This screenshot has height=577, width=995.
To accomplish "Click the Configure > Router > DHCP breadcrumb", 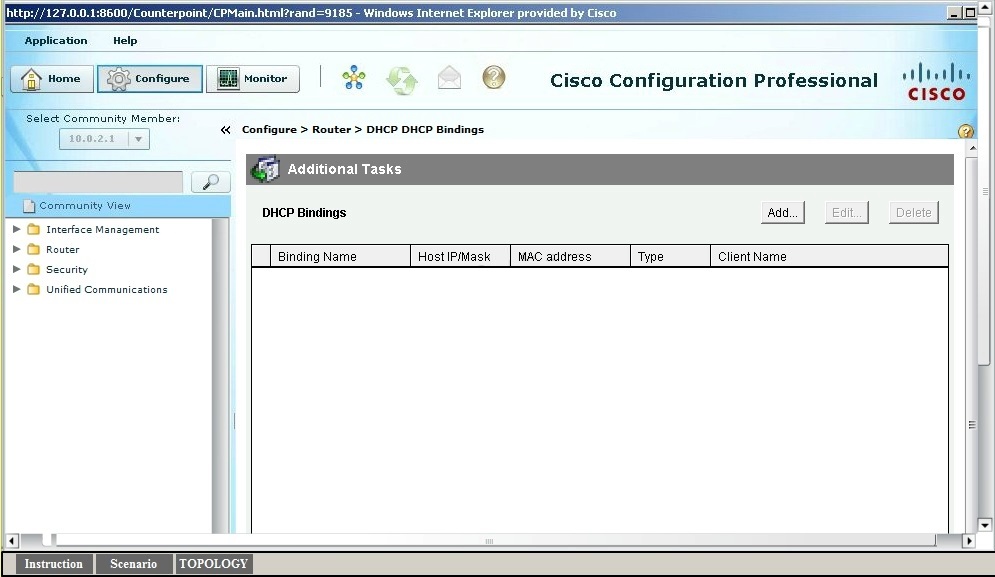I will pos(362,129).
